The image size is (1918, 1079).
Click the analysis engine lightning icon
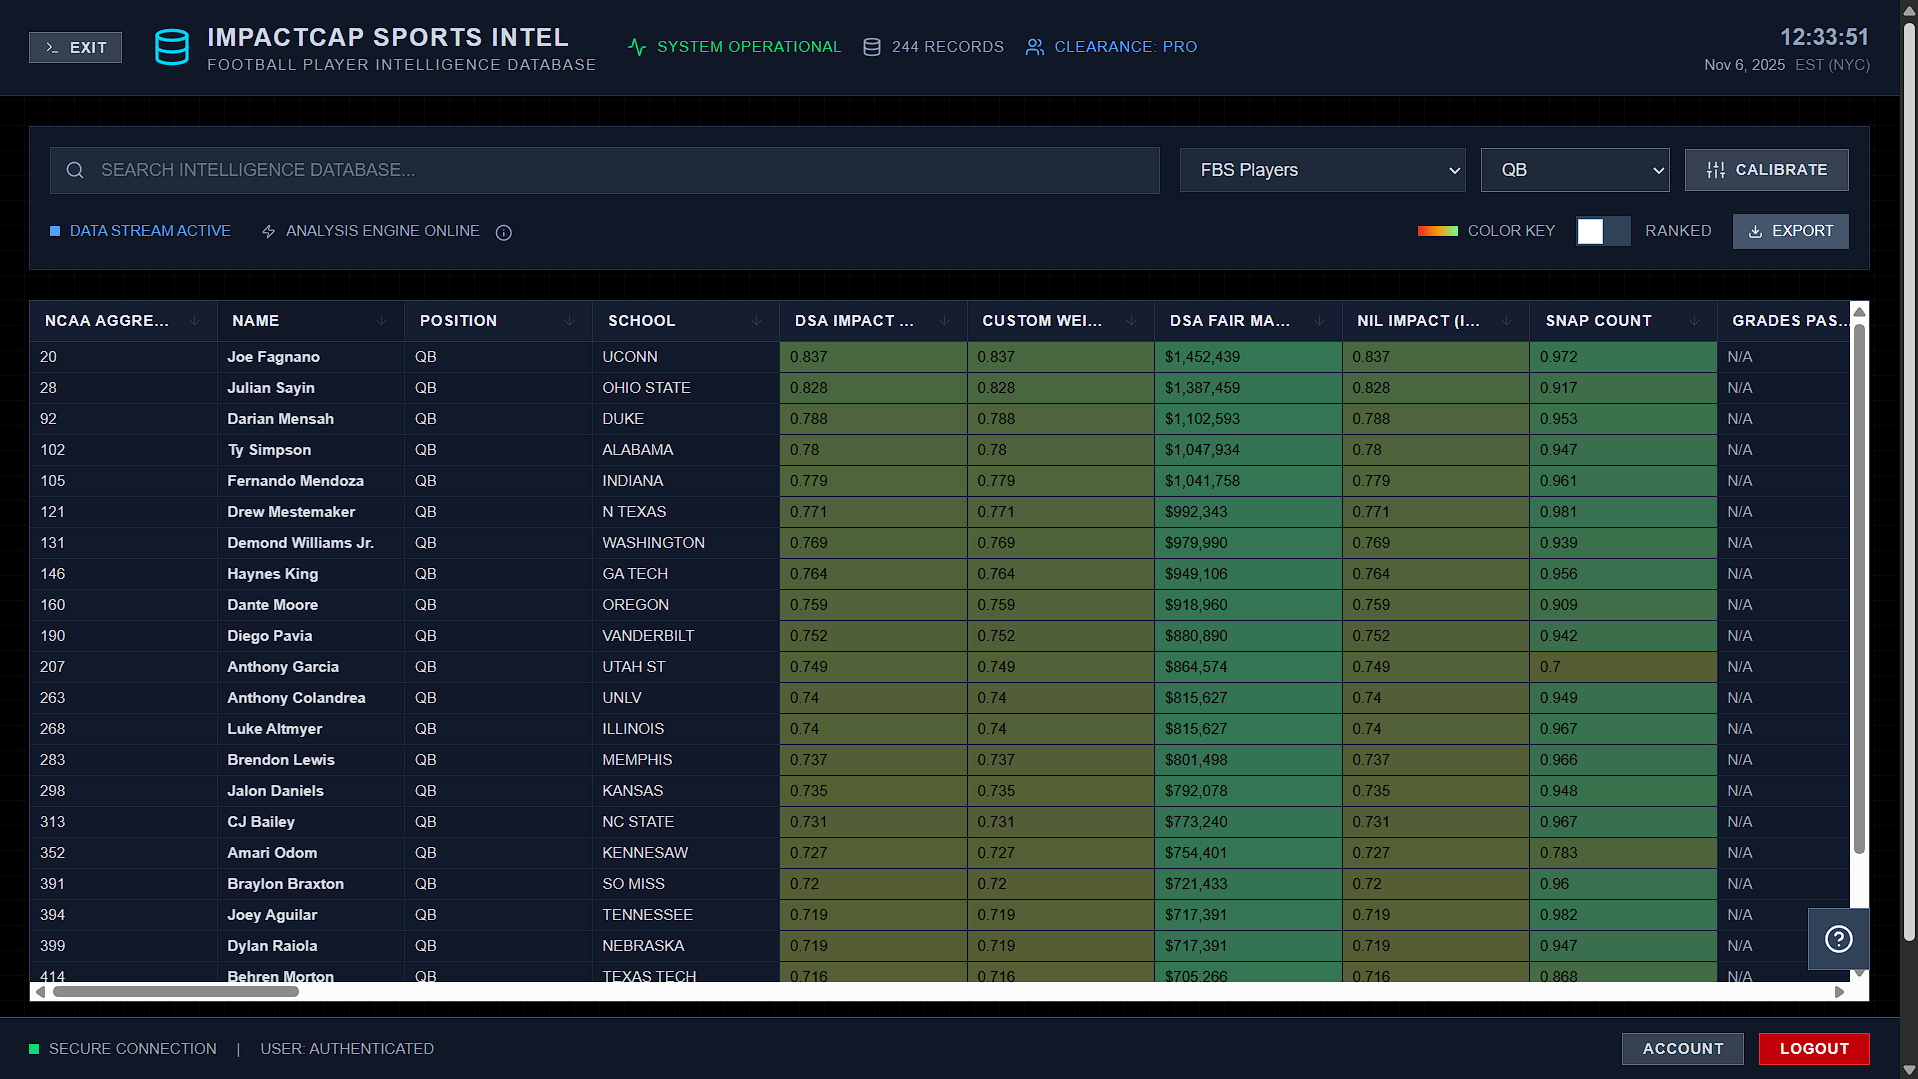pyautogui.click(x=268, y=231)
